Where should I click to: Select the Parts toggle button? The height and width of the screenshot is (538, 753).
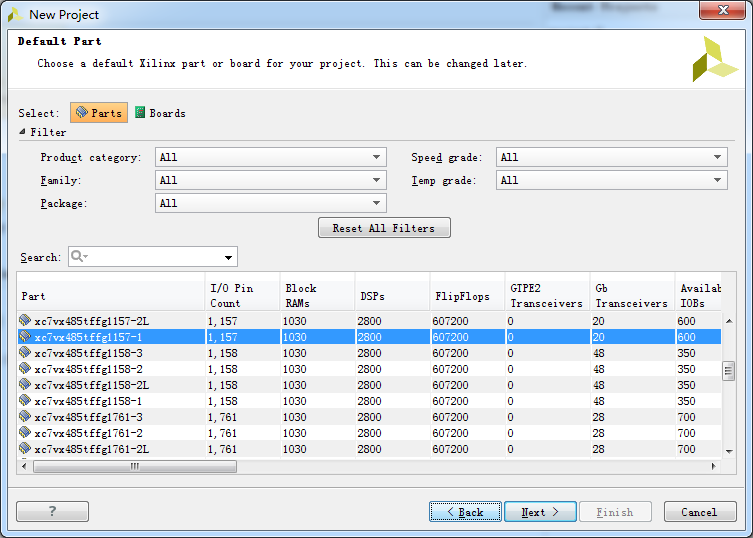[x=99, y=112]
